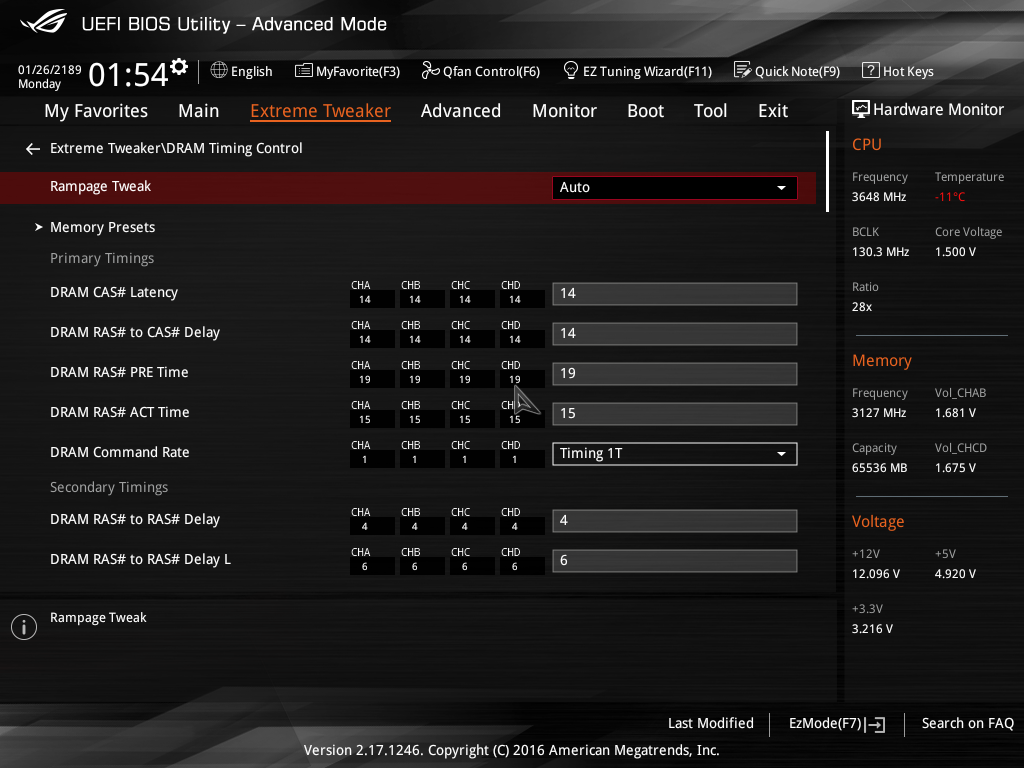Click the Quick Note pencil icon
This screenshot has width=1024, height=768.
point(742,70)
